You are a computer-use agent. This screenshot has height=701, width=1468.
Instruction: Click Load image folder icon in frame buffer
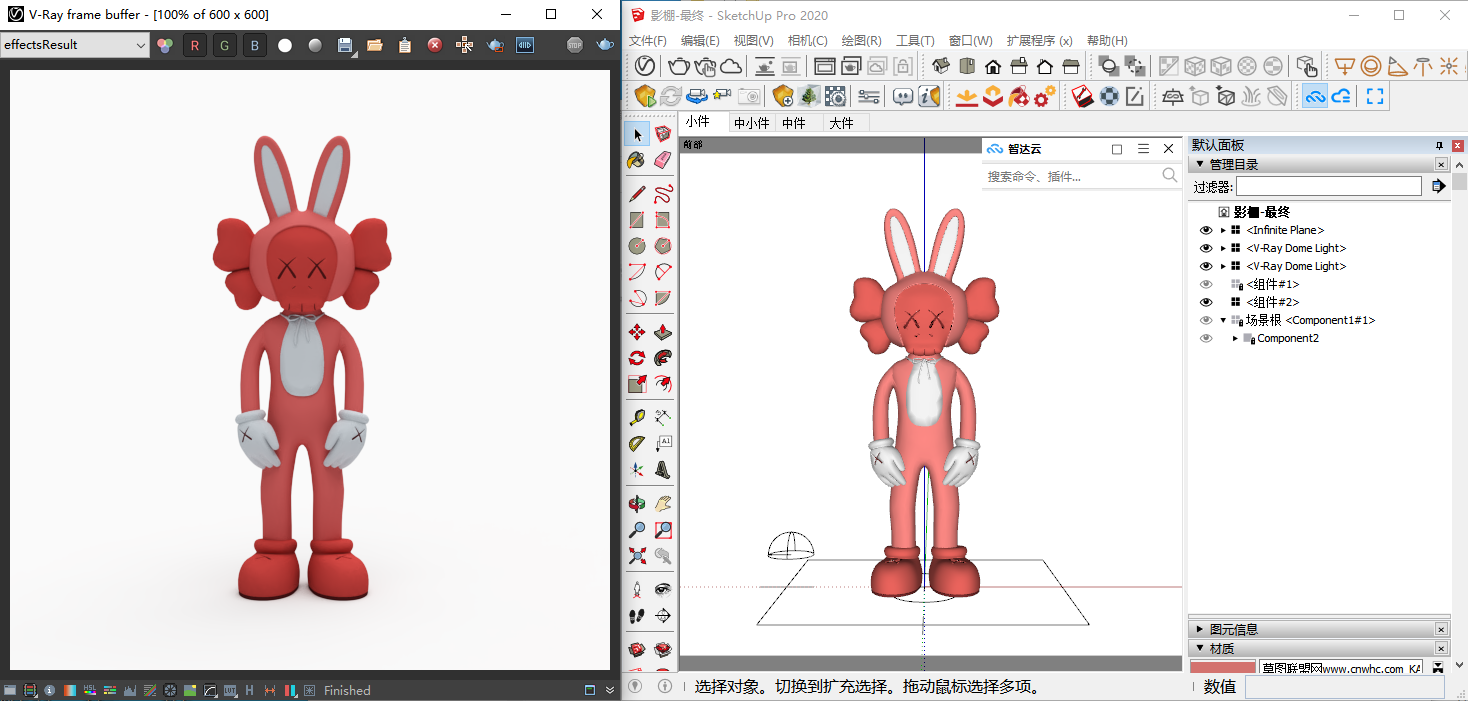click(375, 45)
